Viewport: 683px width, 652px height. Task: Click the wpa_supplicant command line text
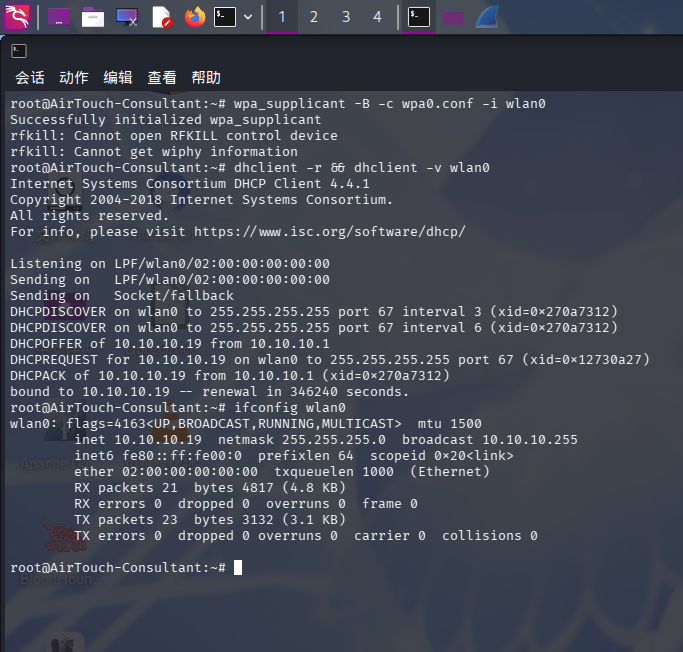[390, 104]
